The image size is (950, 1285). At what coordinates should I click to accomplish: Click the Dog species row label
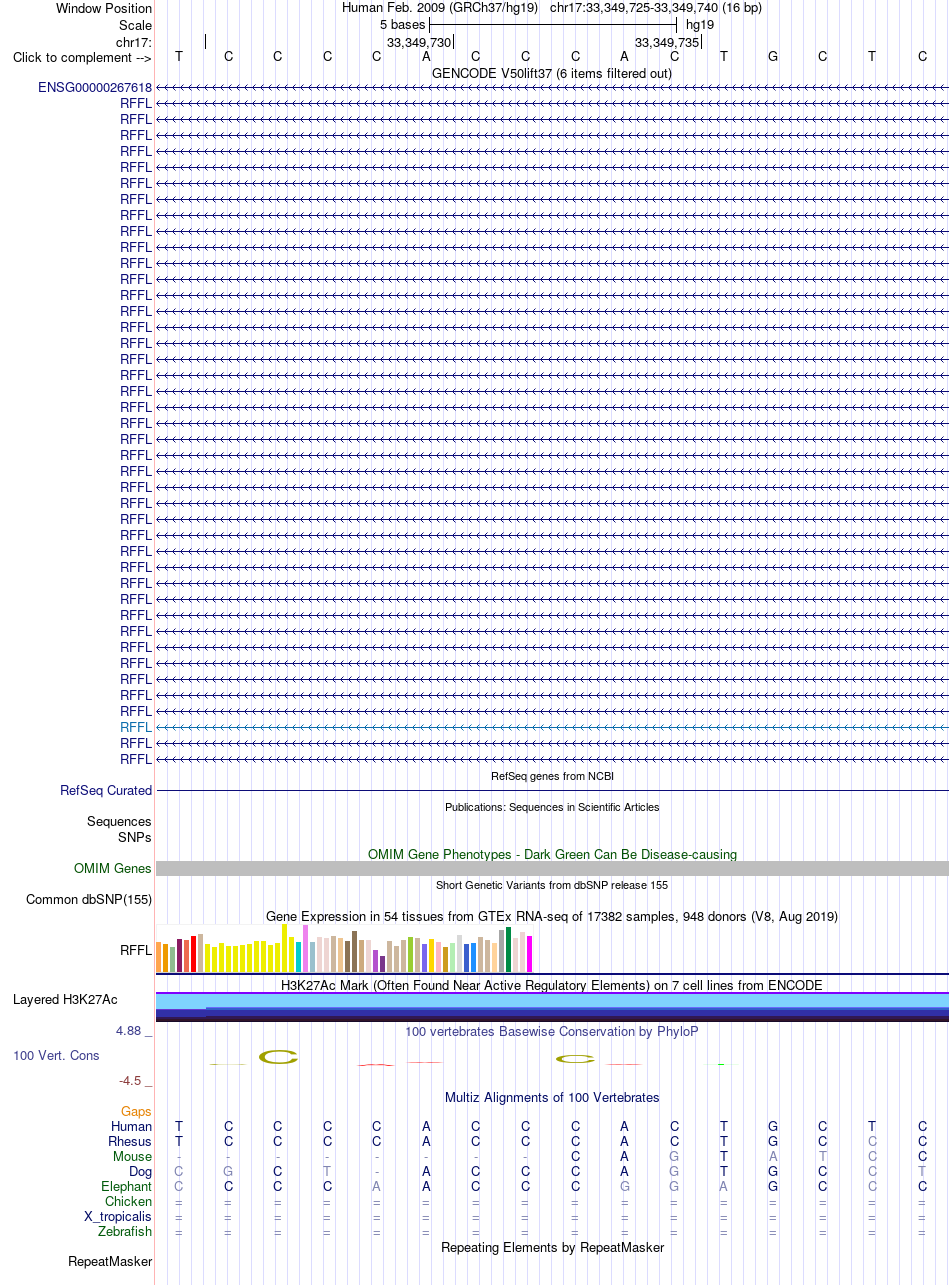[141, 1171]
